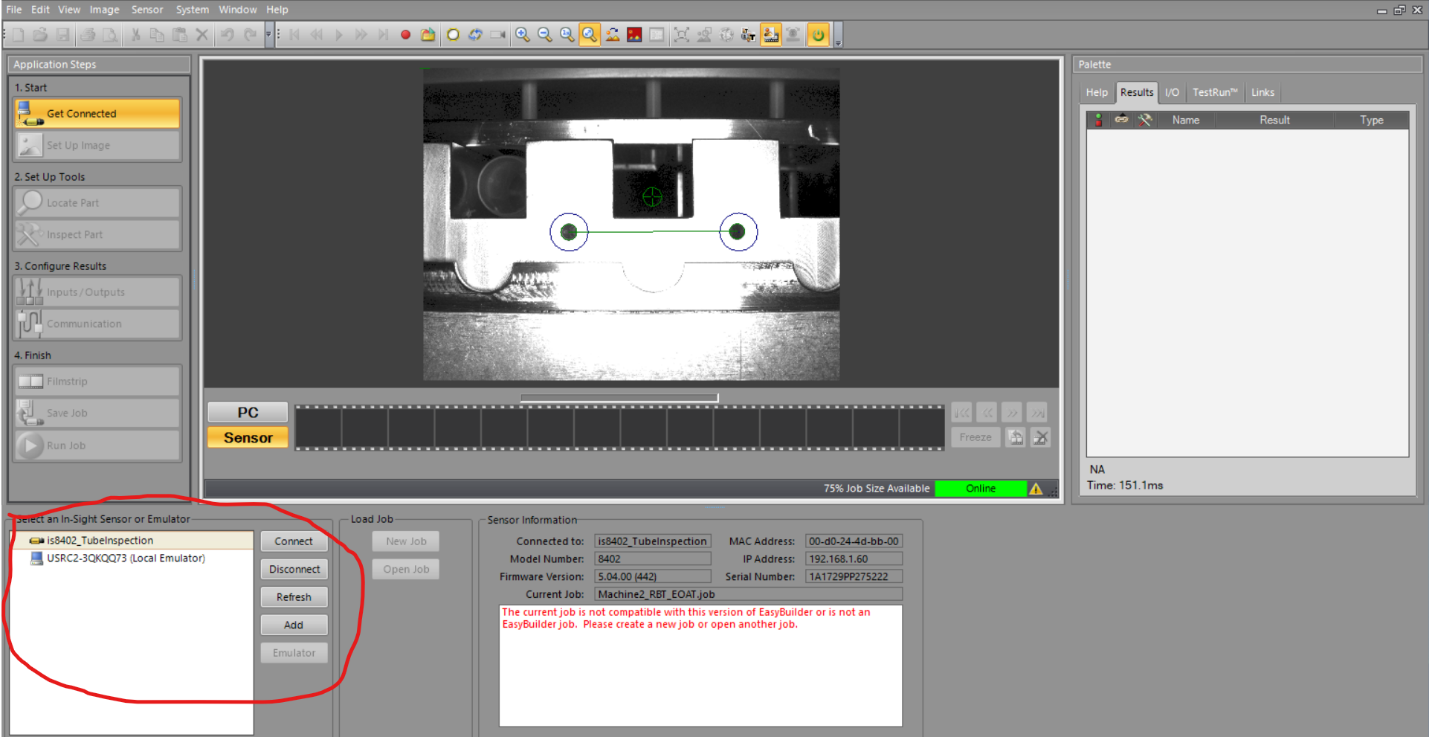The height and width of the screenshot is (737, 1429).
Task: Select USRC2-3QKQQ73 Local Emulator entry
Action: click(132, 558)
